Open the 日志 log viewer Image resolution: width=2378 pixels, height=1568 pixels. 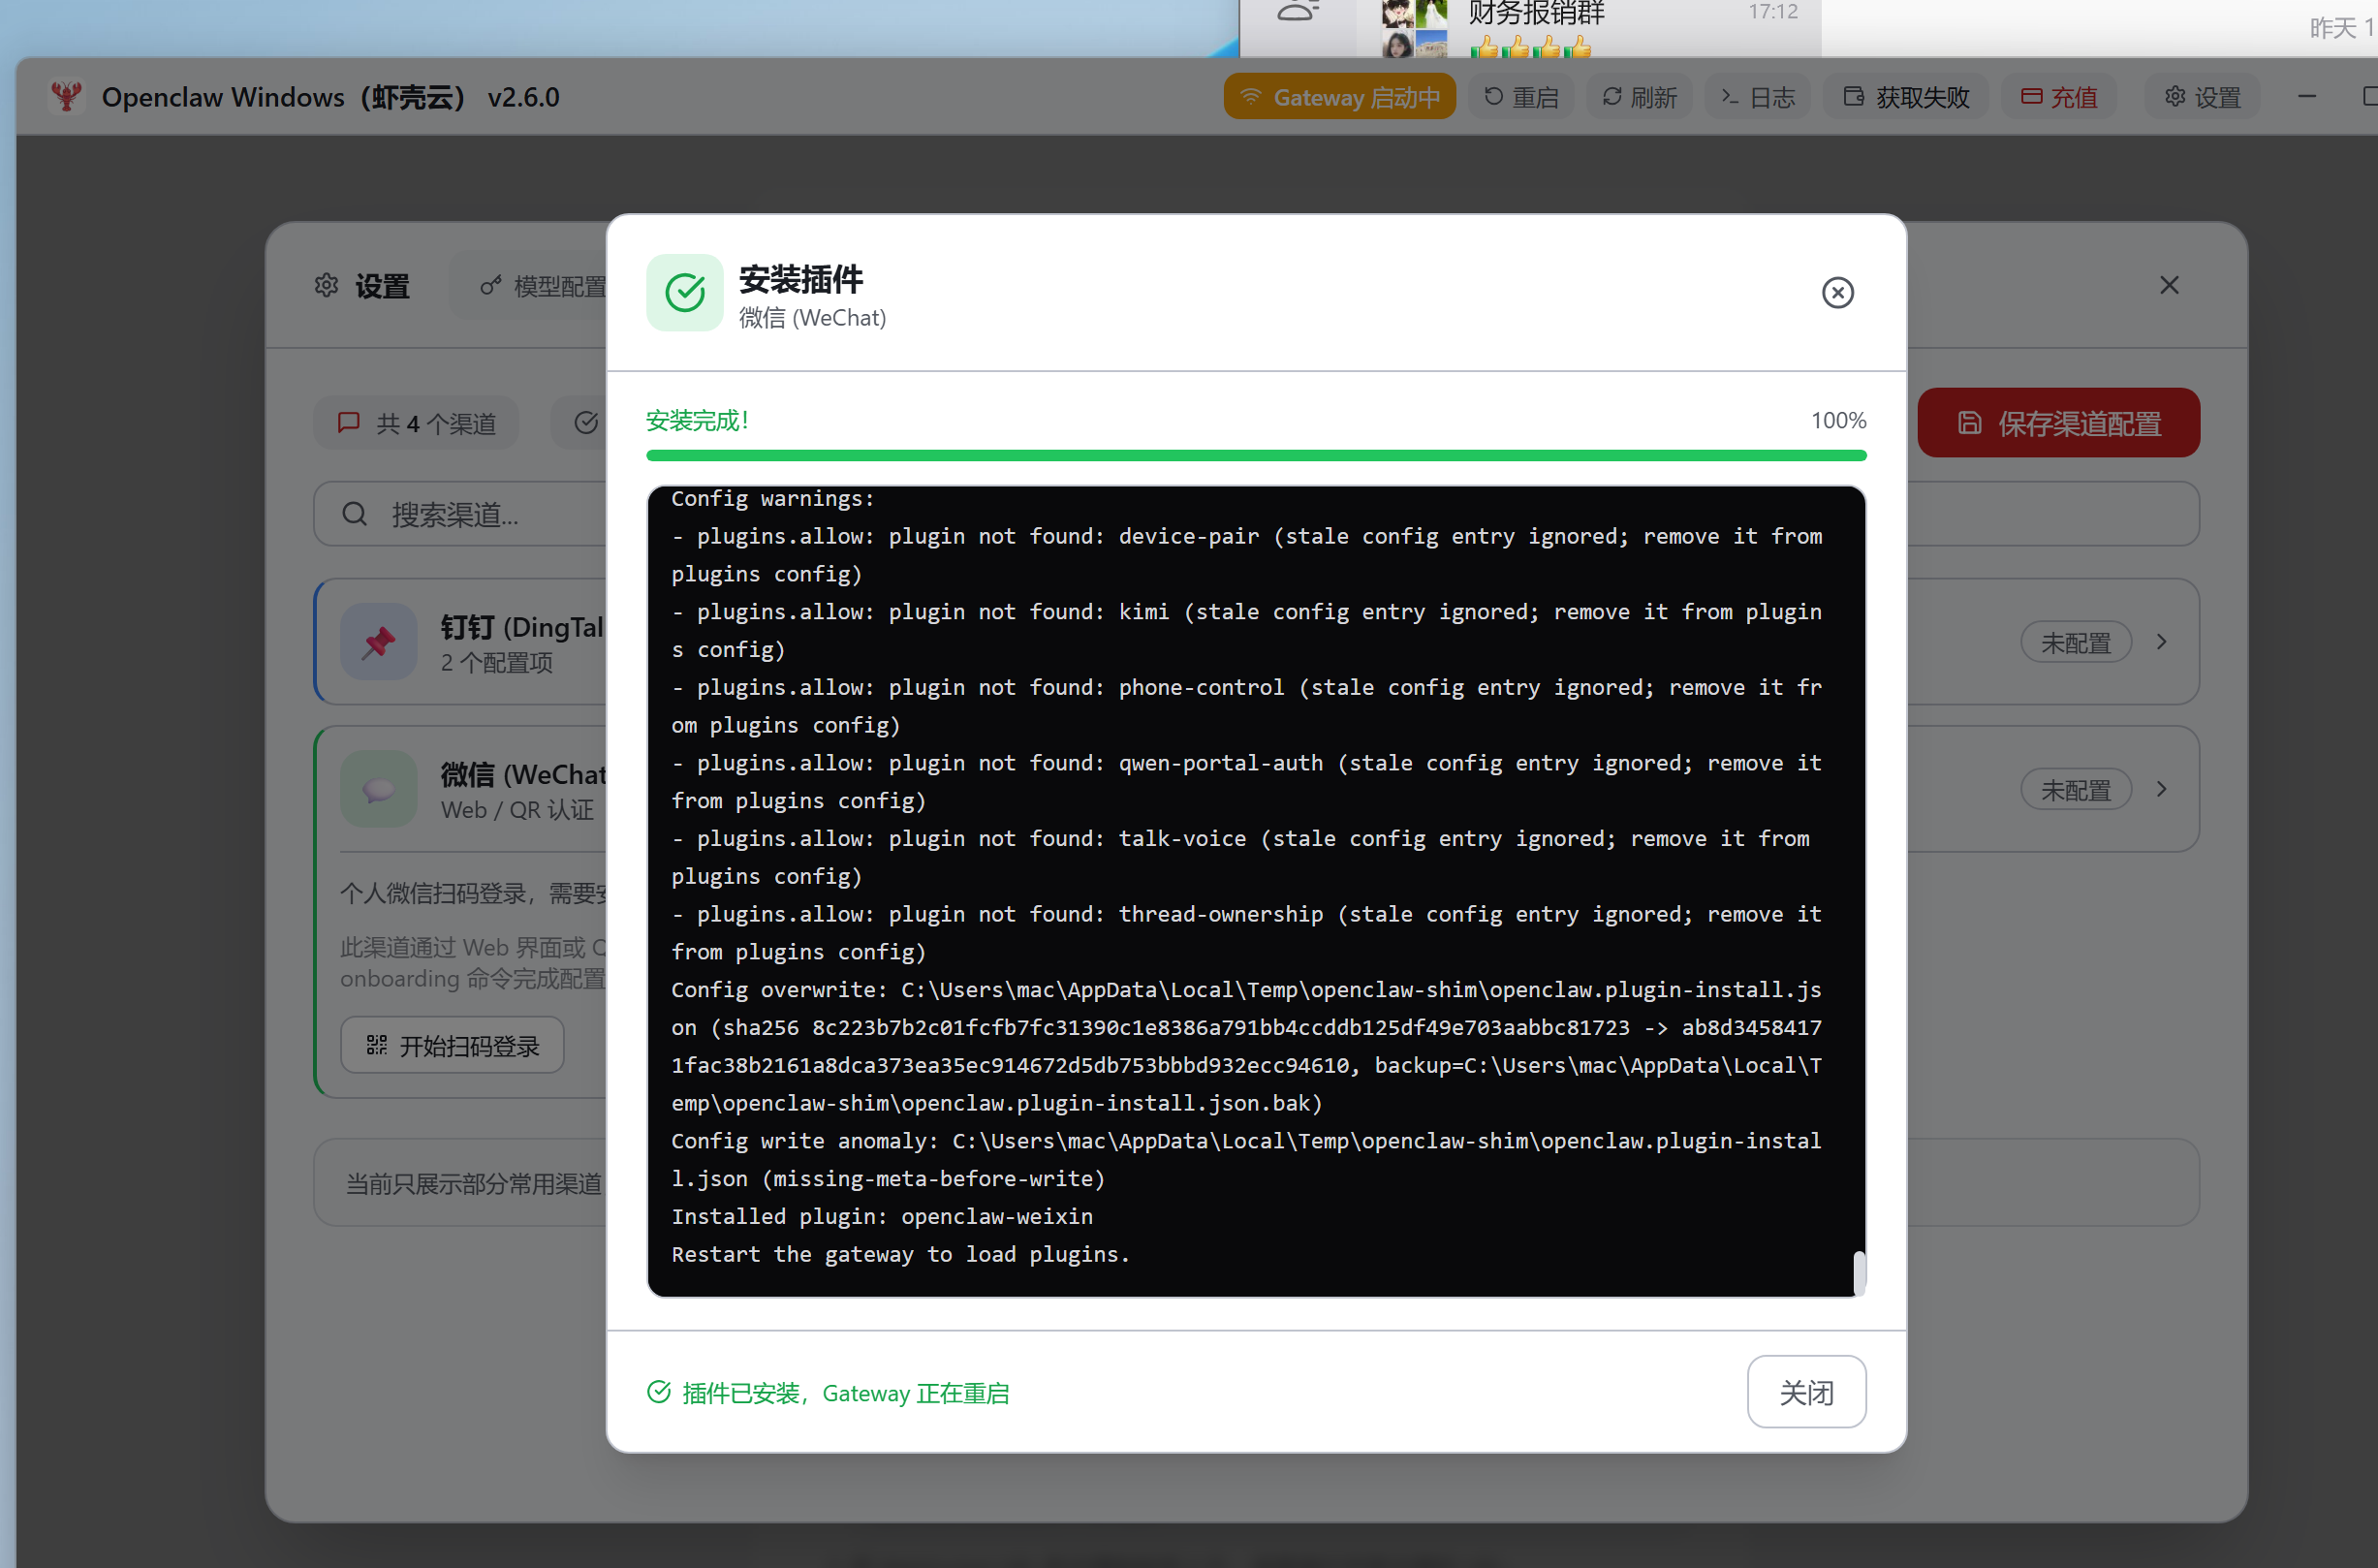coord(1757,97)
